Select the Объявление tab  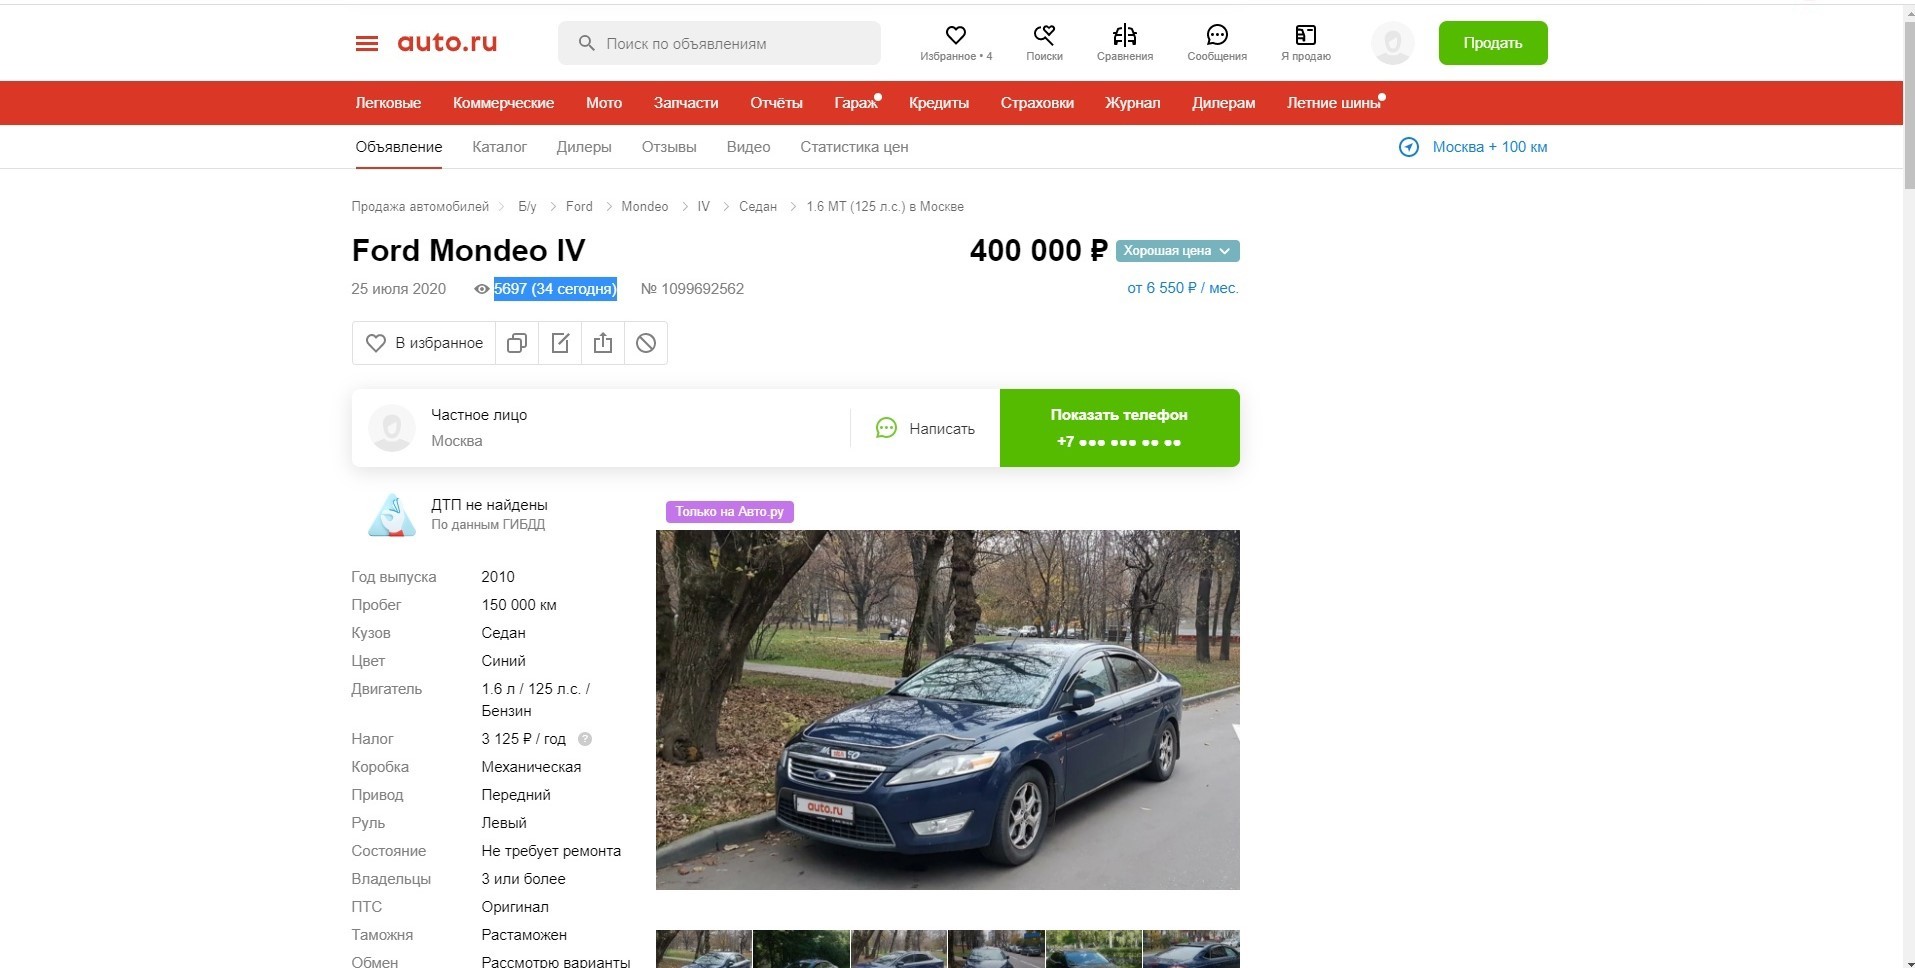coord(399,147)
